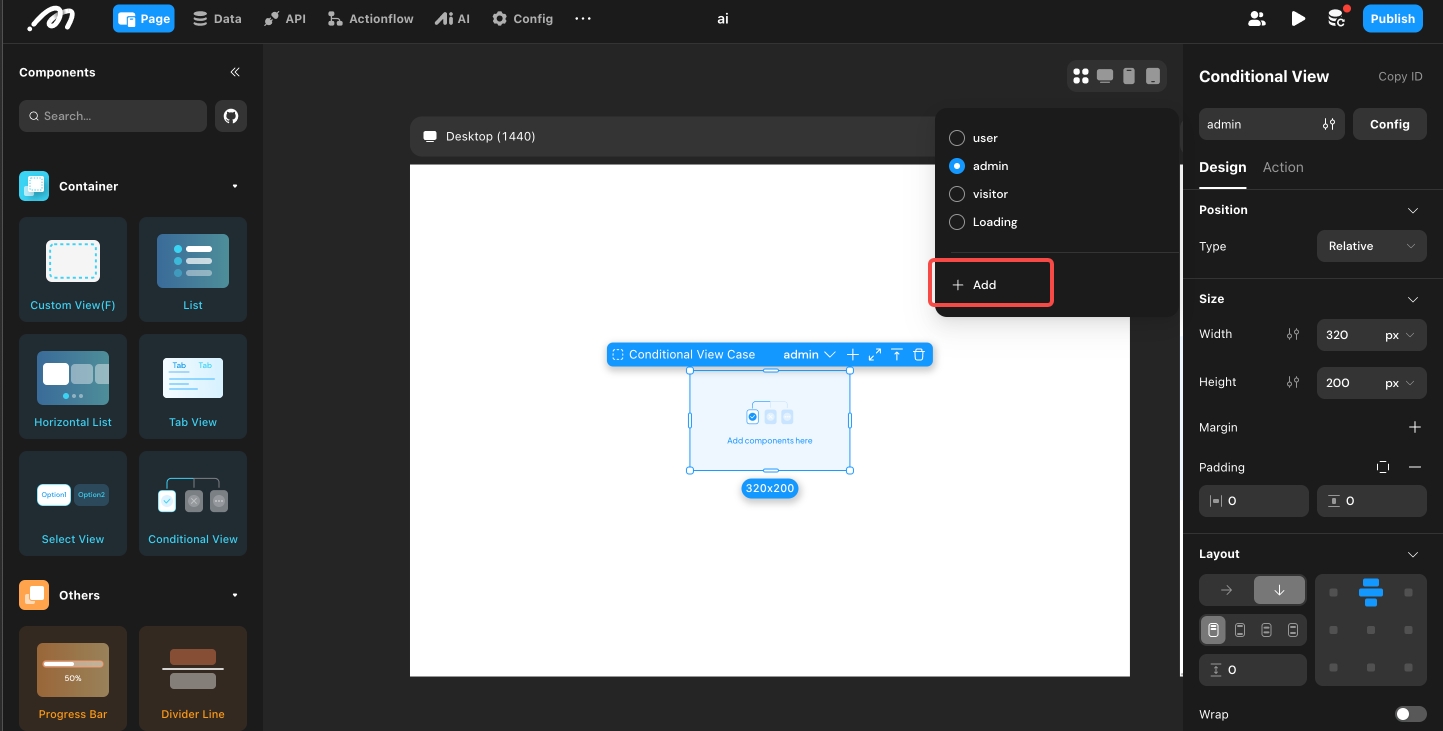Collapse the Size section

point(1413,299)
